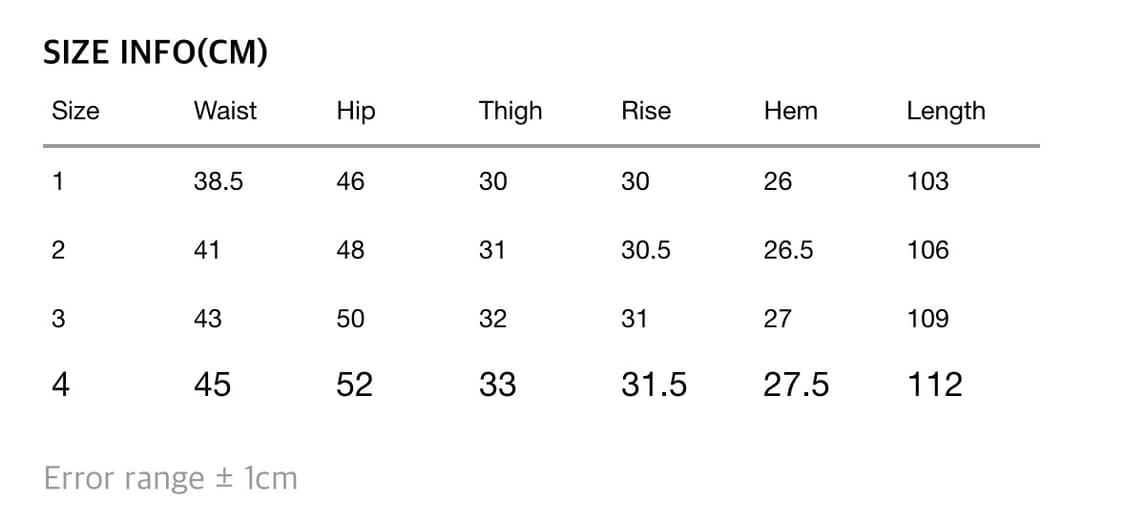Viewport: 1125px width, 521px height.
Task: Select size 2 row label
Action: [x=58, y=250]
